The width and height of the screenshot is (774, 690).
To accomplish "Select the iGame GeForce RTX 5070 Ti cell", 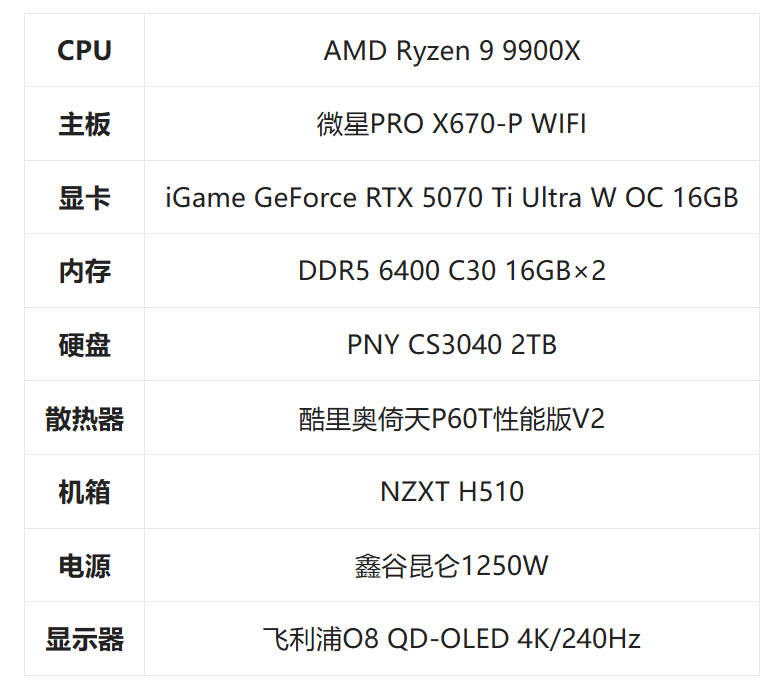I will click(451, 198).
